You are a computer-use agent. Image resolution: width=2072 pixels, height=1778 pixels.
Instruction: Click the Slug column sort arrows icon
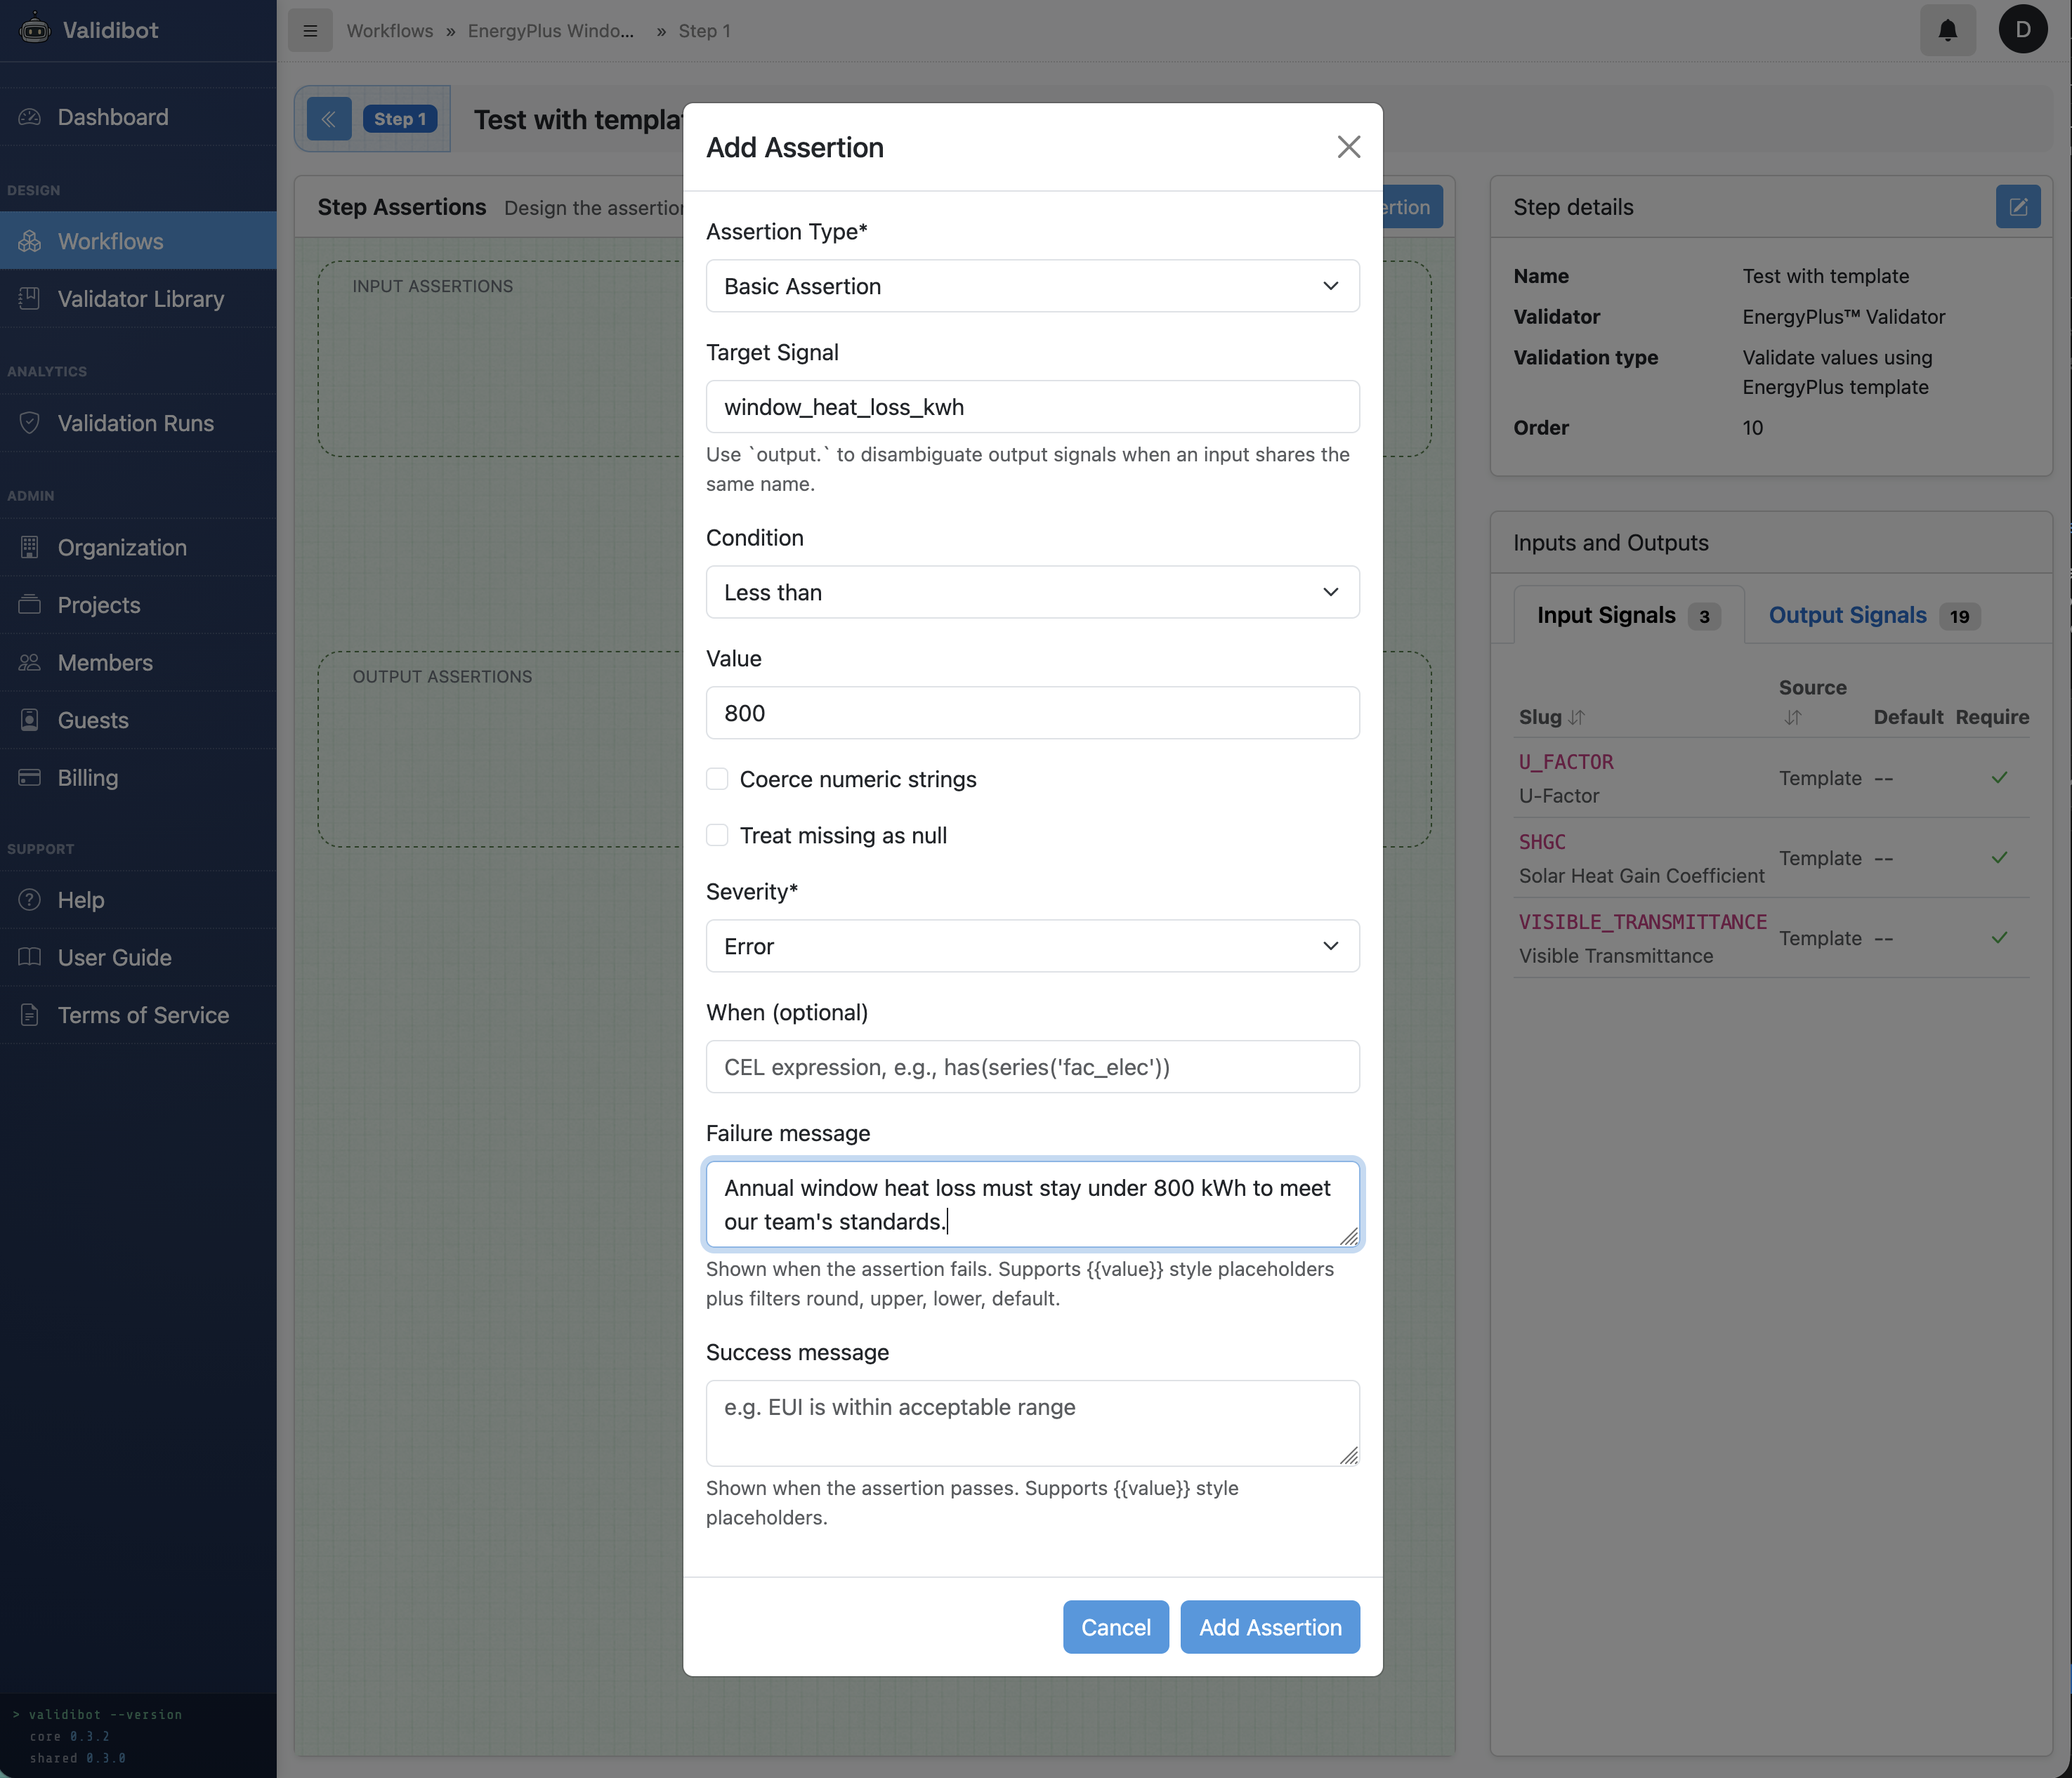(1577, 717)
